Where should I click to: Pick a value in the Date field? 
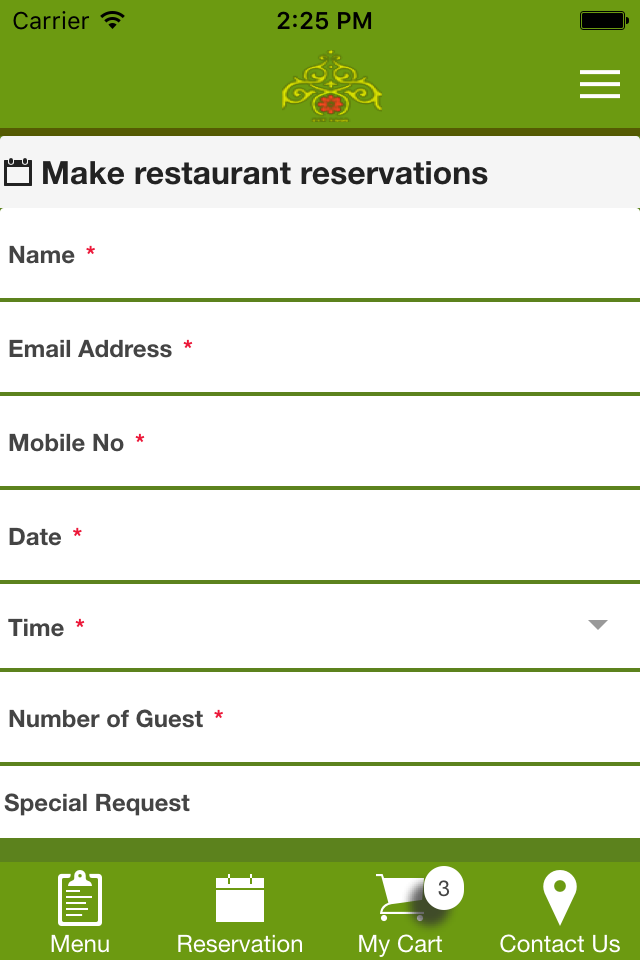(x=320, y=537)
